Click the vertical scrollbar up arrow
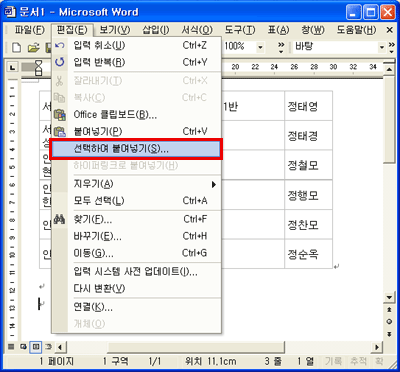This screenshot has width=400, height=372. tap(389, 69)
